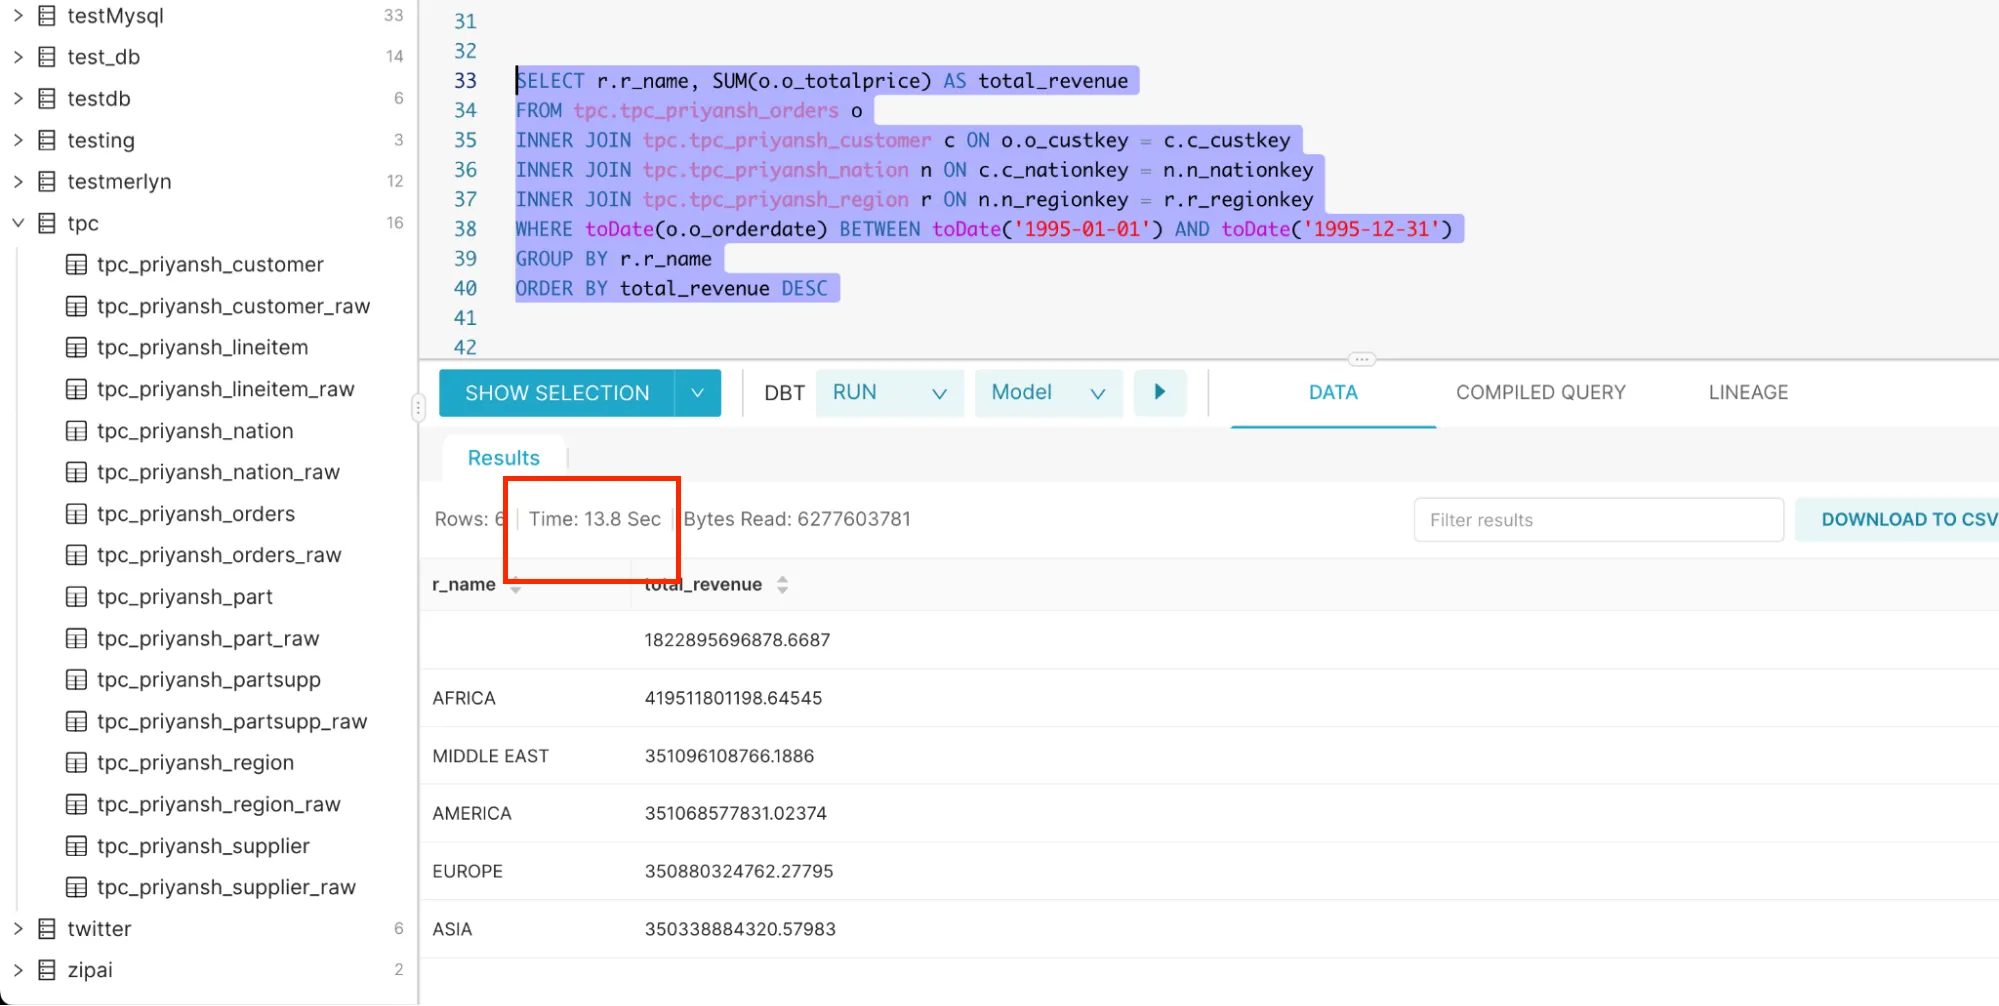Select the AFRICA result row
The width and height of the screenshot is (1999, 1006).
[1209, 698]
